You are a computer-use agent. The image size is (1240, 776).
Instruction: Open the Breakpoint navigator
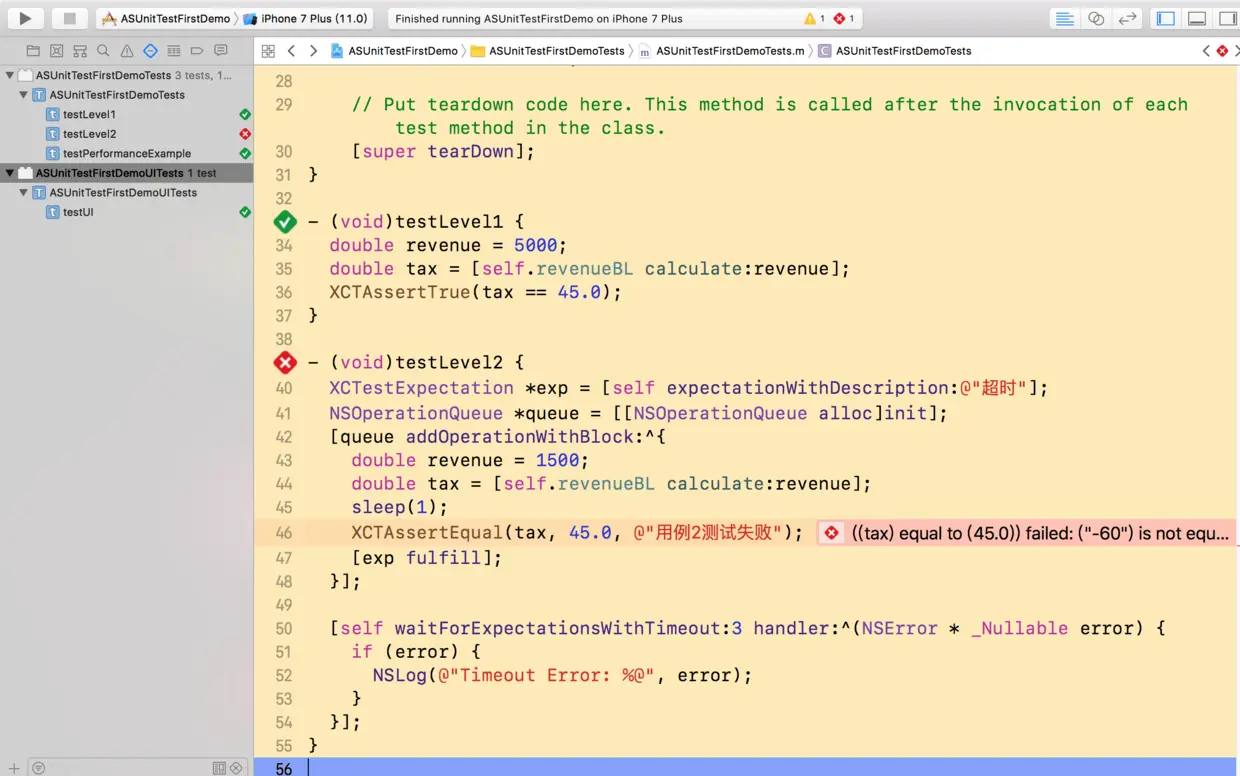coord(197,51)
